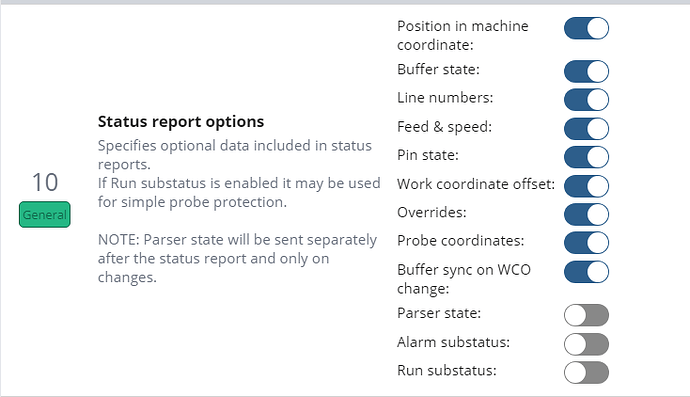Turn on the Alarm substatus switch
Screen dimensions: 690x397
pyautogui.click(x=586, y=344)
